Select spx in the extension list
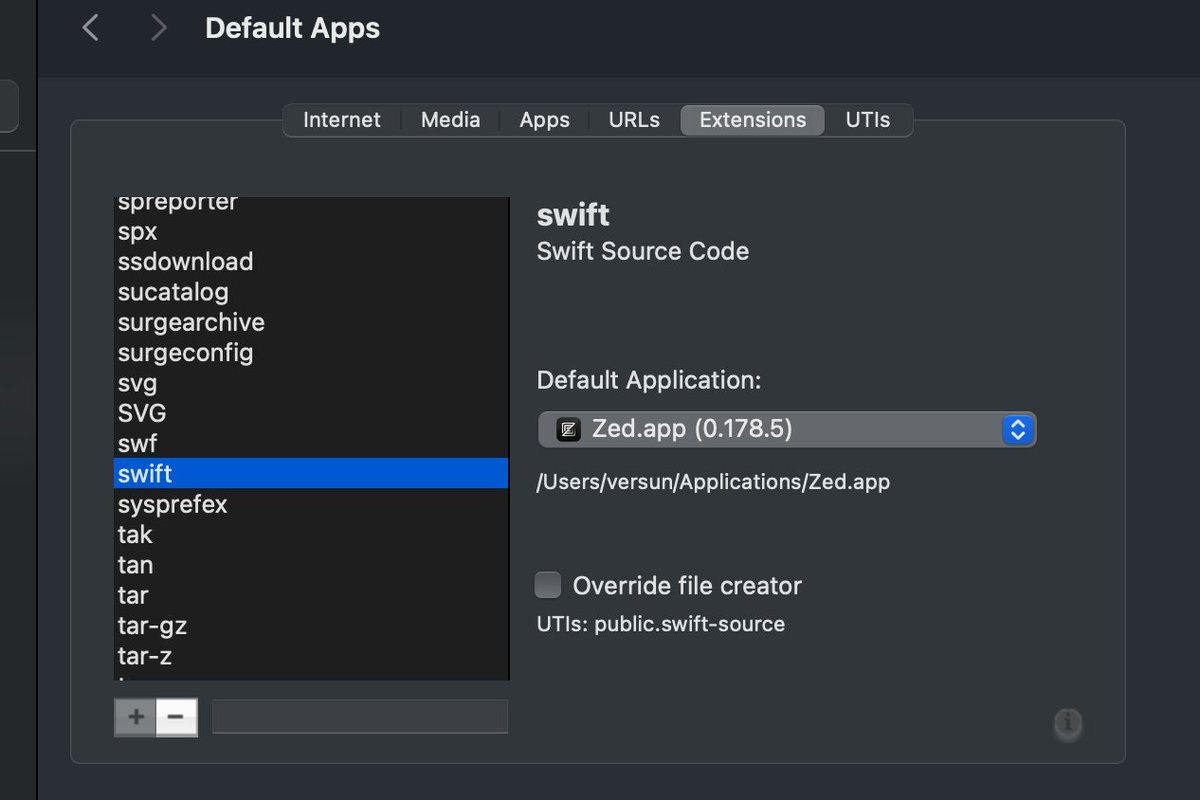 coord(311,231)
